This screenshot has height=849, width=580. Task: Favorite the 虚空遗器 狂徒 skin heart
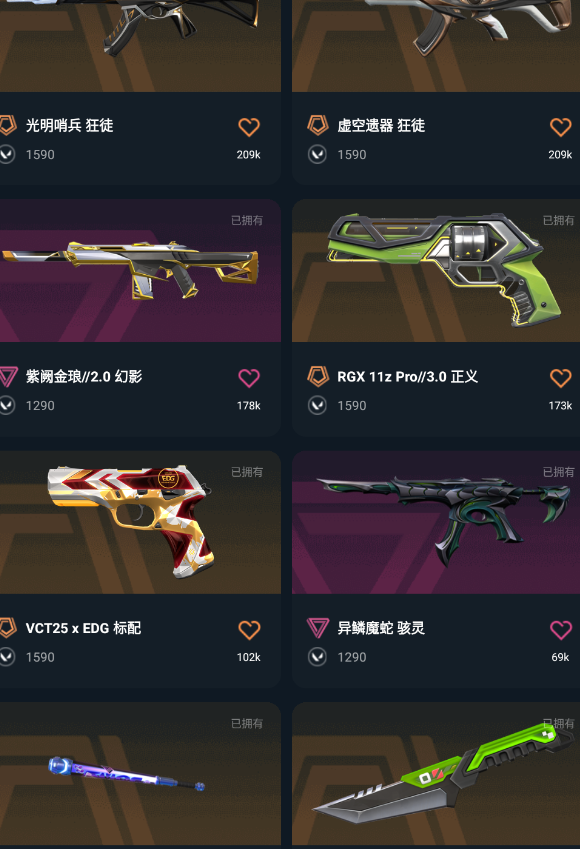coord(561,127)
